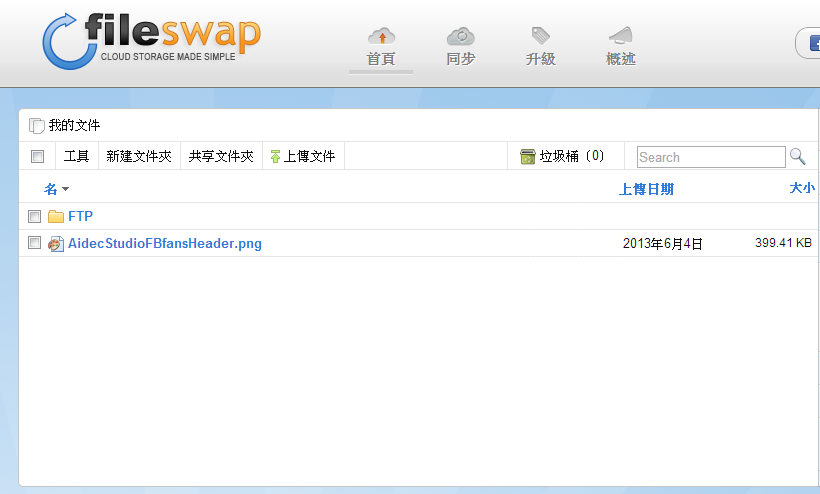
Task: Open the FTP folder link
Action: [x=81, y=216]
